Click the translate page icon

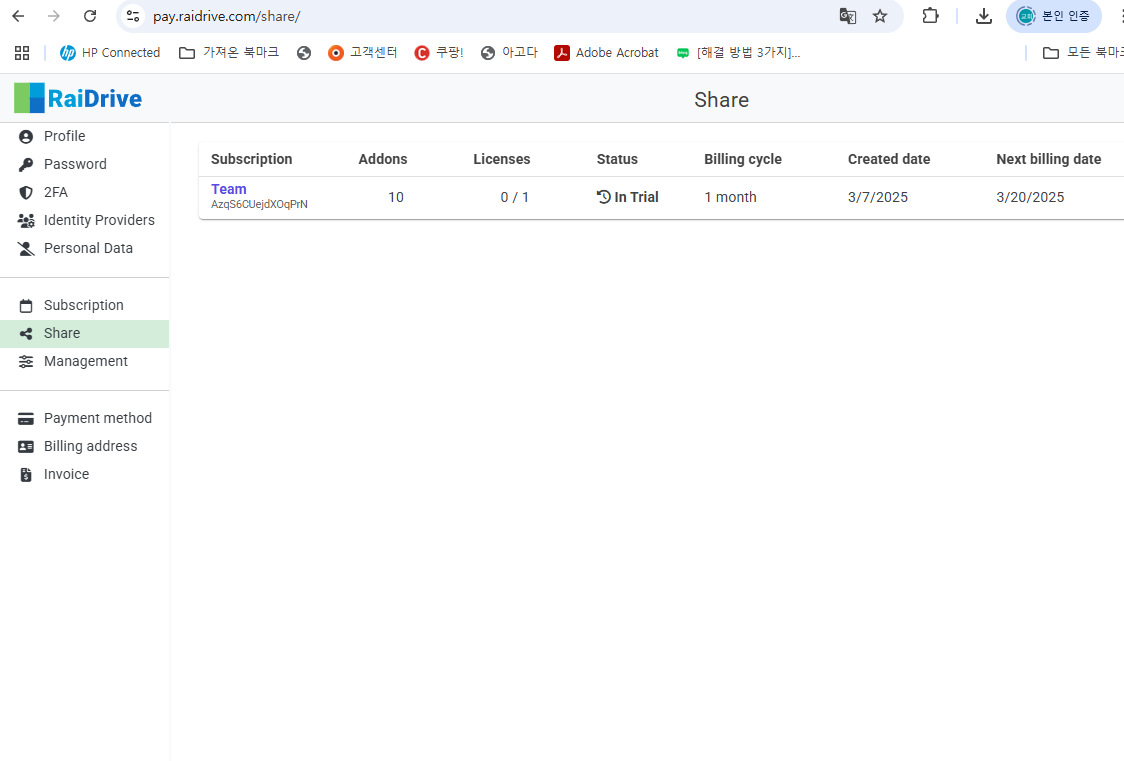pyautogui.click(x=847, y=16)
